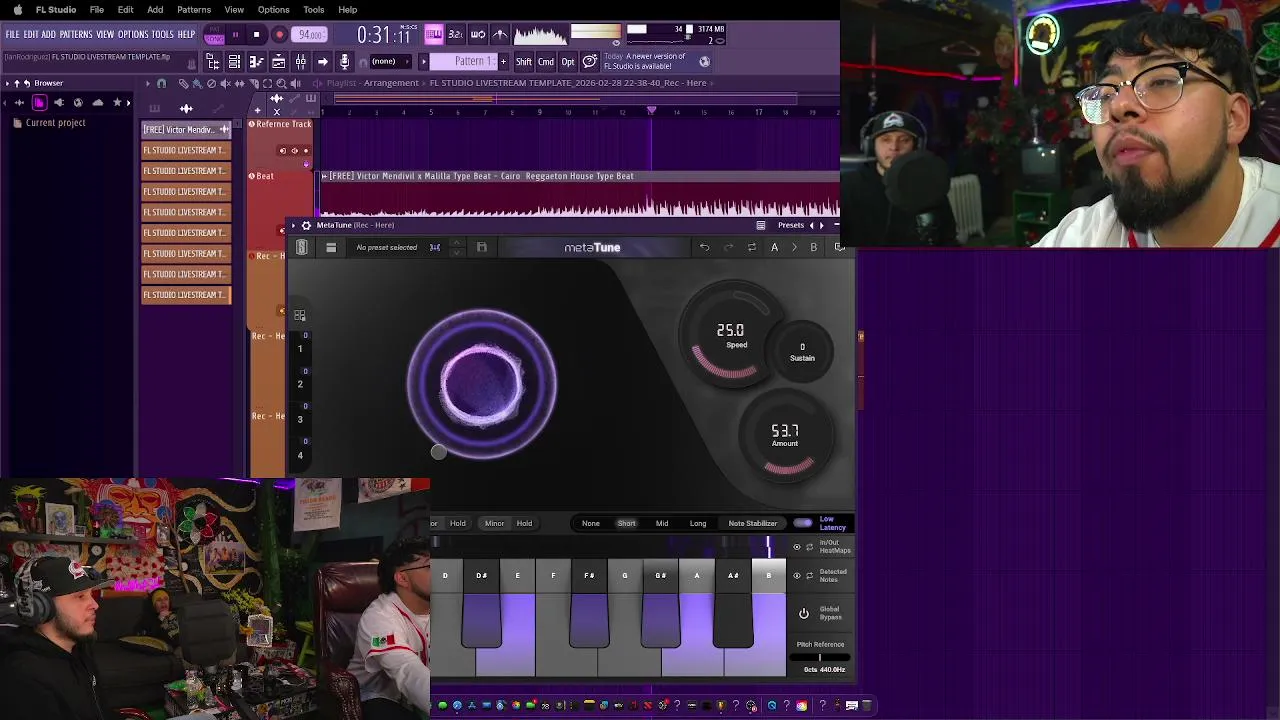Open macOS View menu
This screenshot has height=720, width=1280.
coord(234,10)
